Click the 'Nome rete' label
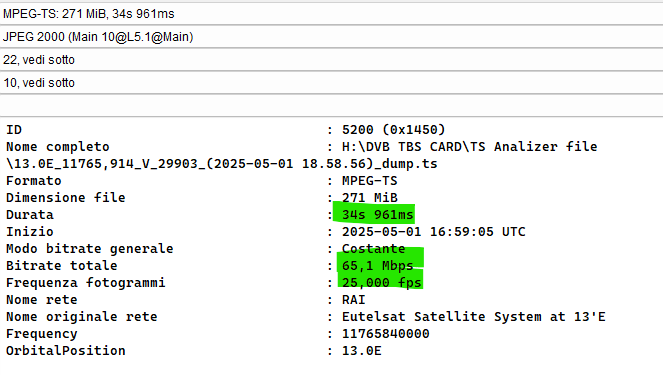The image size is (663, 375). coord(41,299)
